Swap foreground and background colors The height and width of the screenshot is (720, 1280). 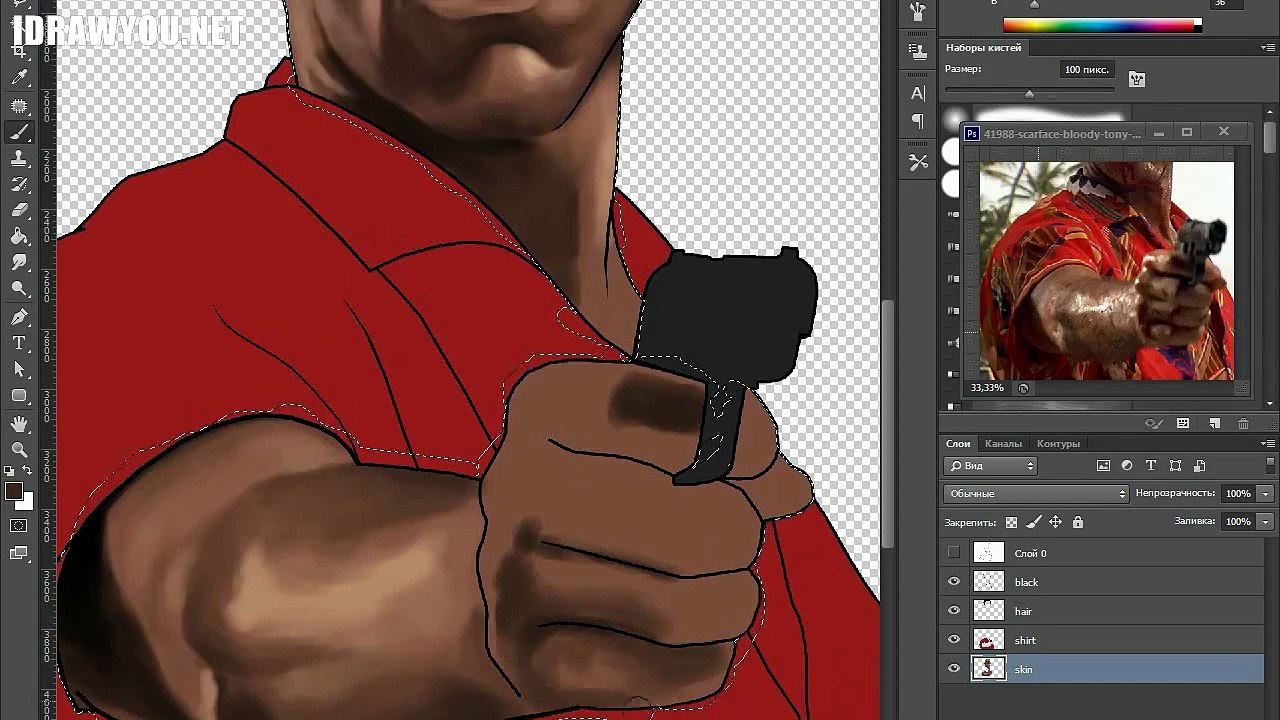pos(27,471)
